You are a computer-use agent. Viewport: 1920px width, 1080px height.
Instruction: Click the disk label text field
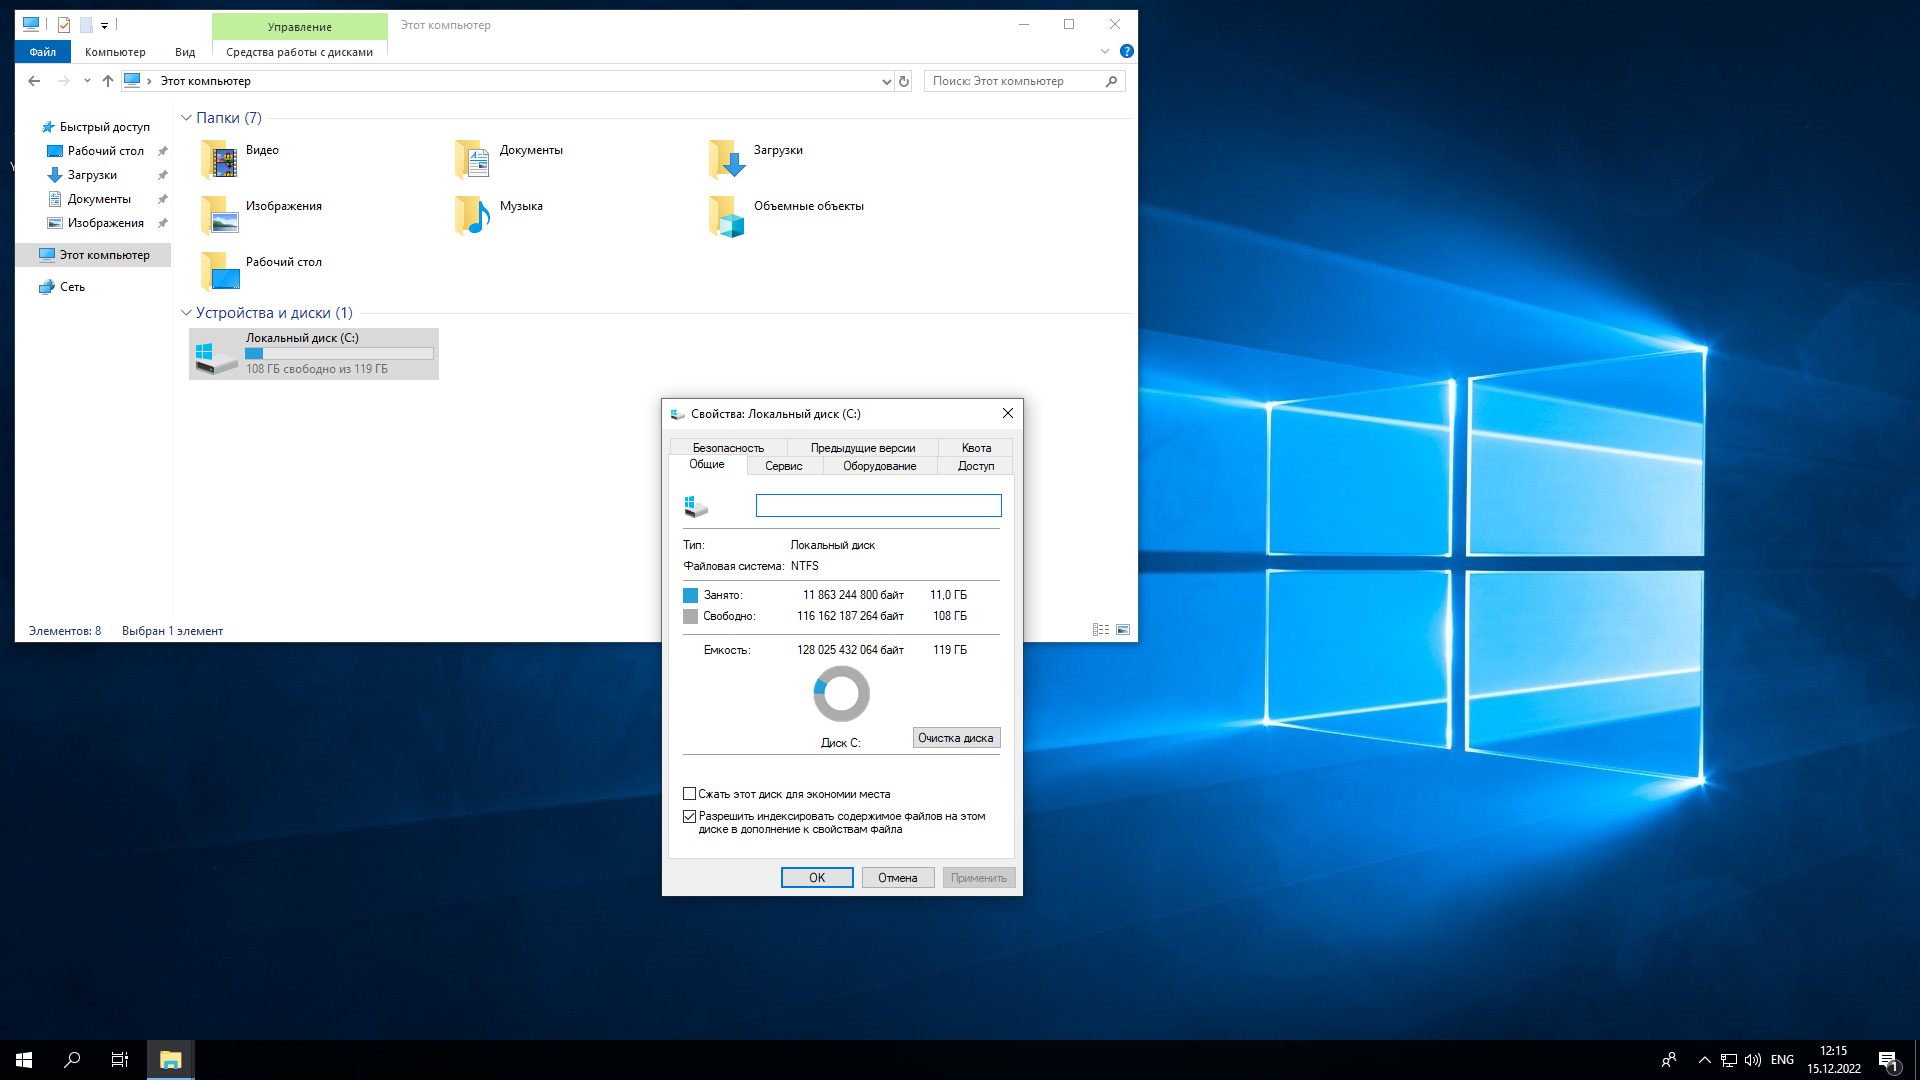878,506
